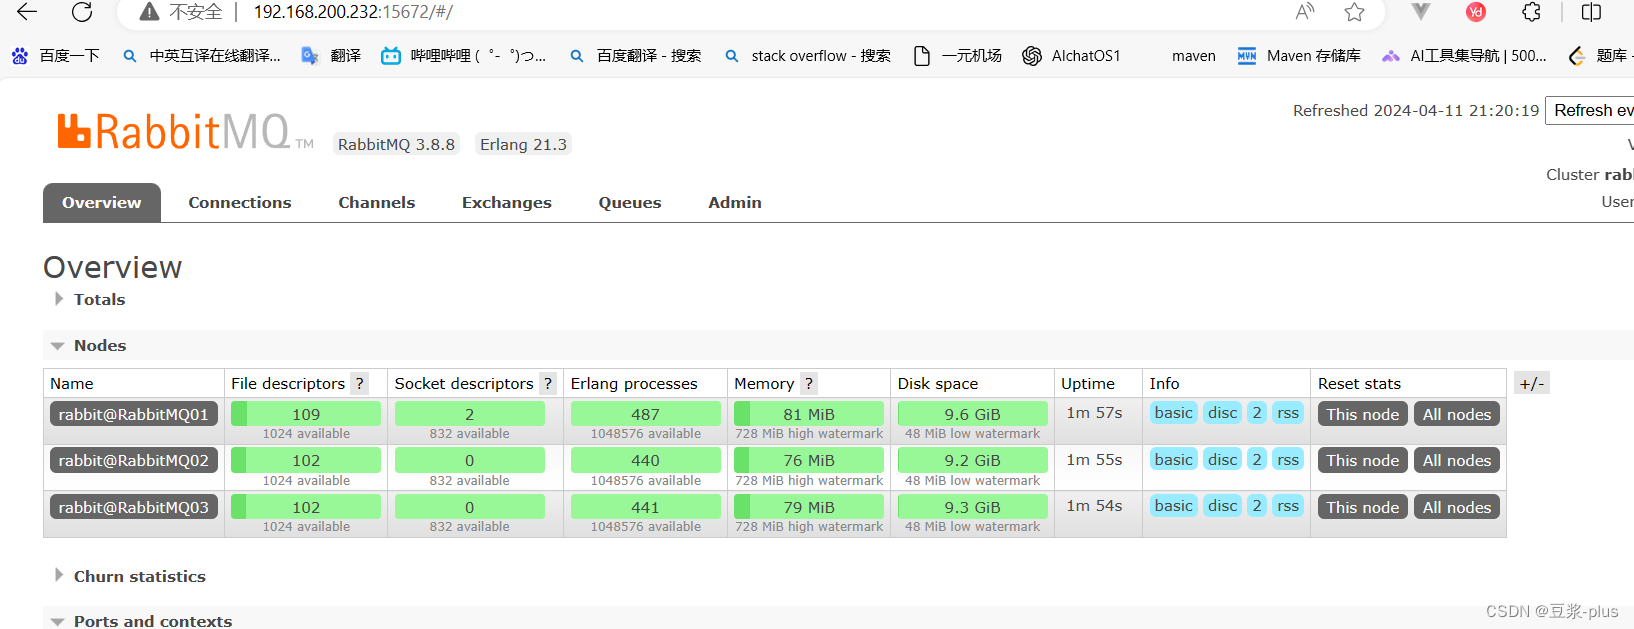Click This node reset for RabbitMQ01
The image size is (1634, 629).
(1363, 414)
